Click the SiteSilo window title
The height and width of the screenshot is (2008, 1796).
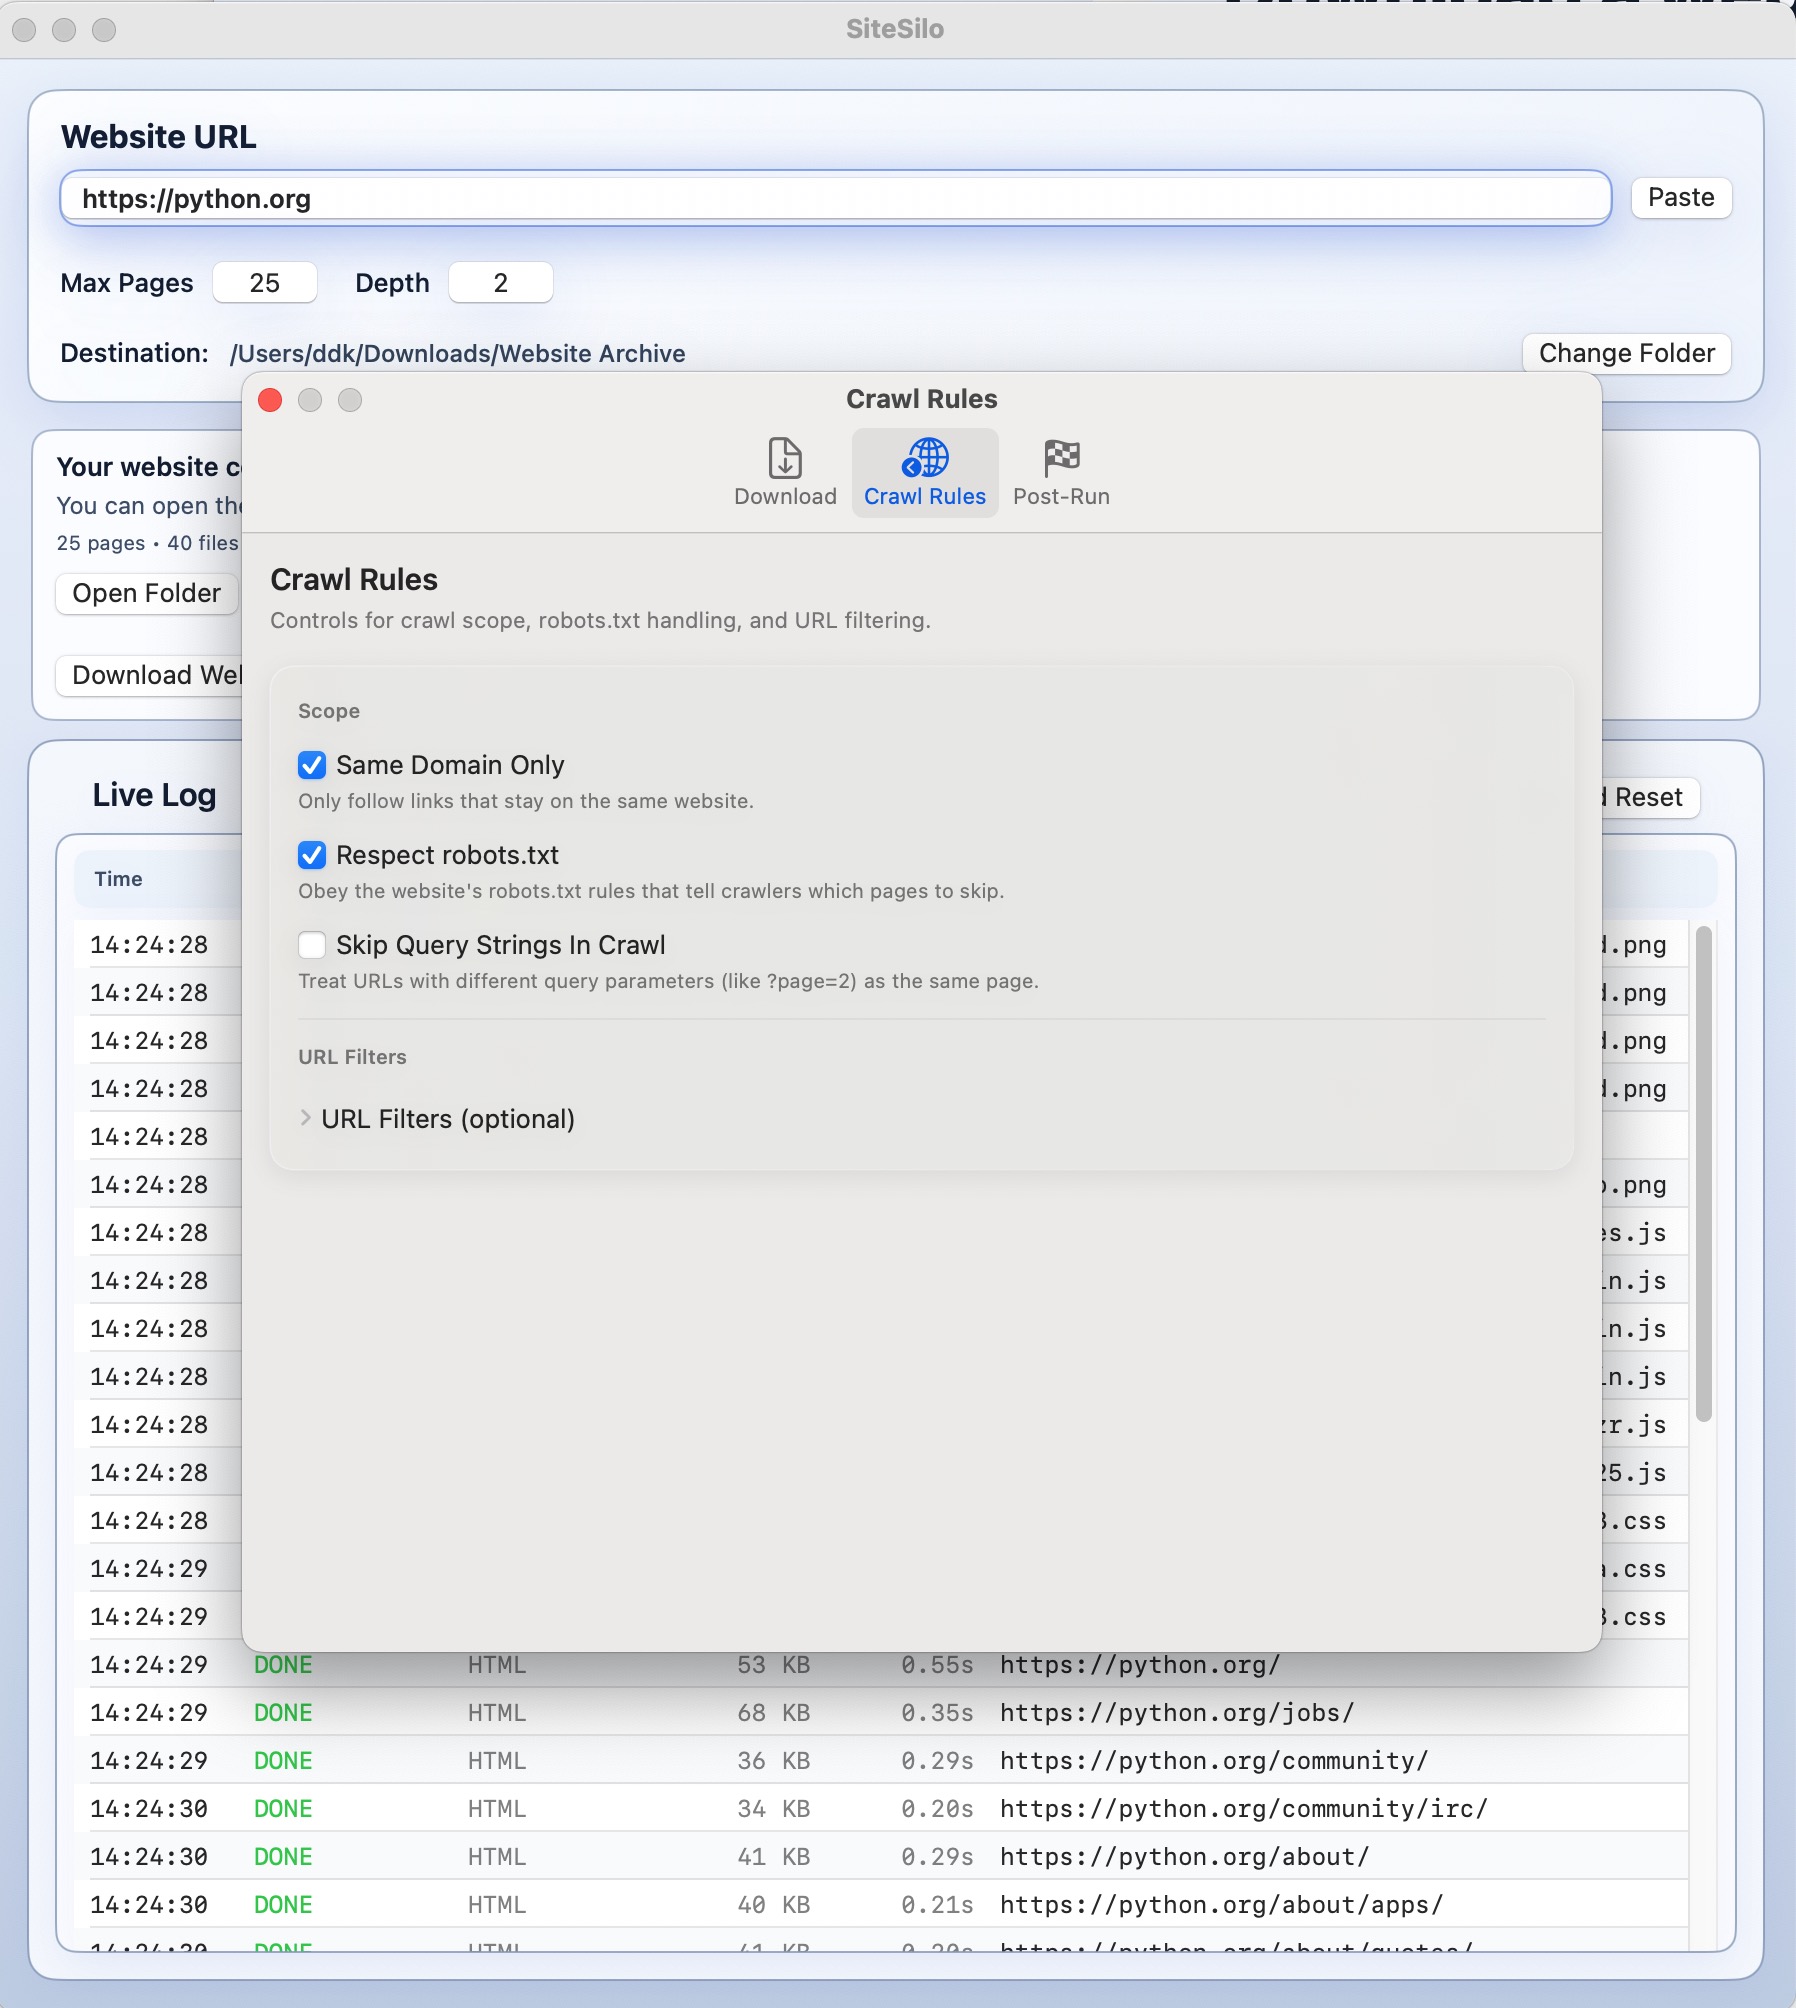(895, 29)
